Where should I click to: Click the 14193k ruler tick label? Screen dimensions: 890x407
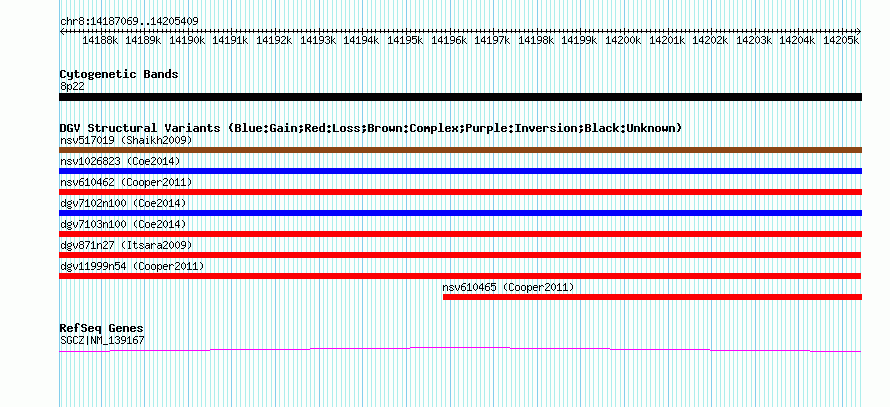tap(318, 40)
